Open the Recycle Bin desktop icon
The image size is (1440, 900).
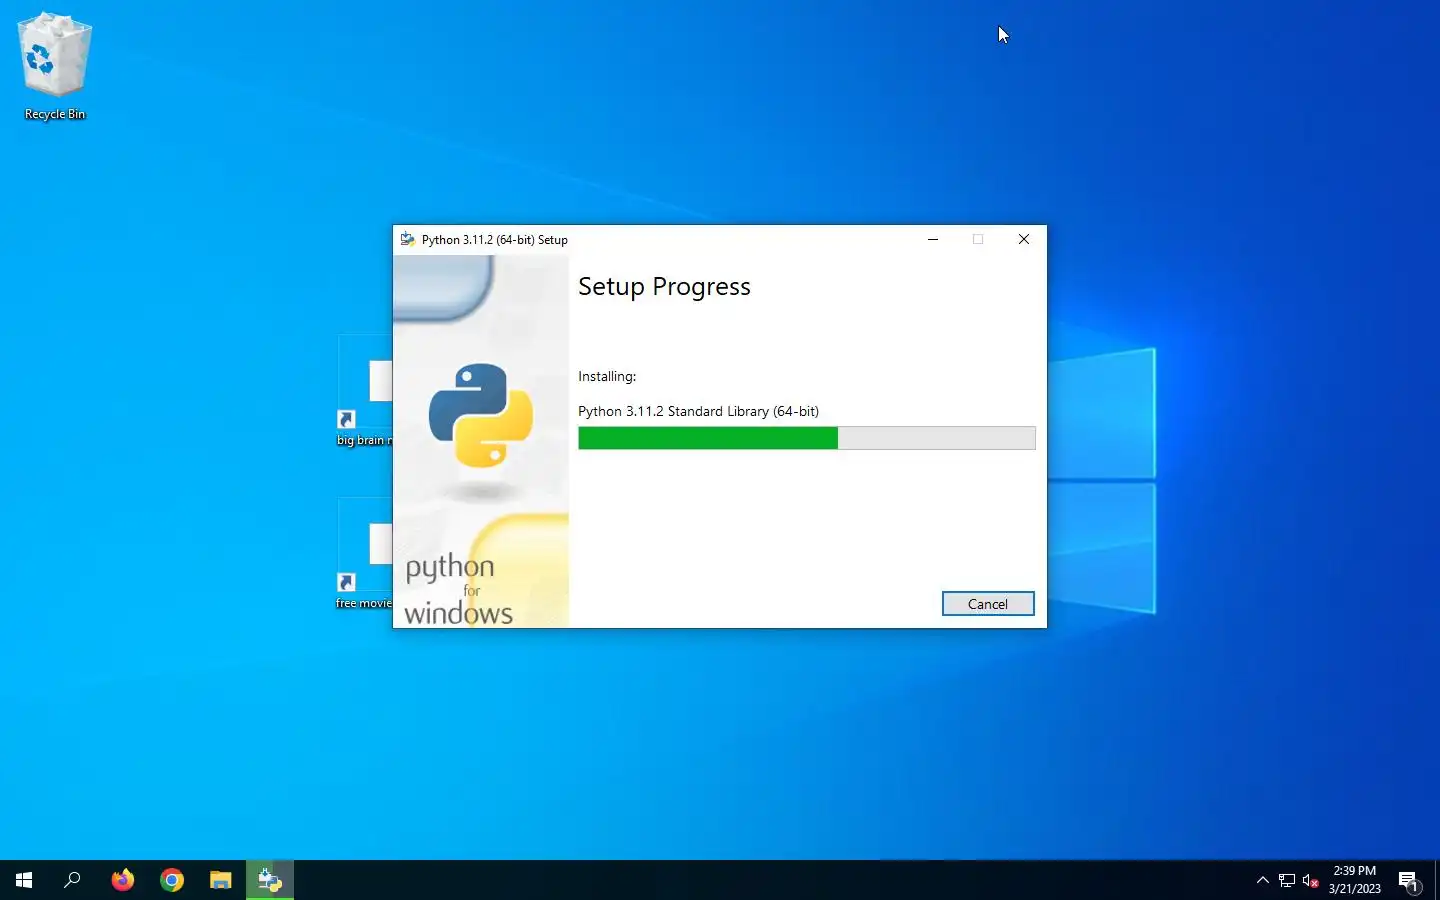[x=55, y=67]
